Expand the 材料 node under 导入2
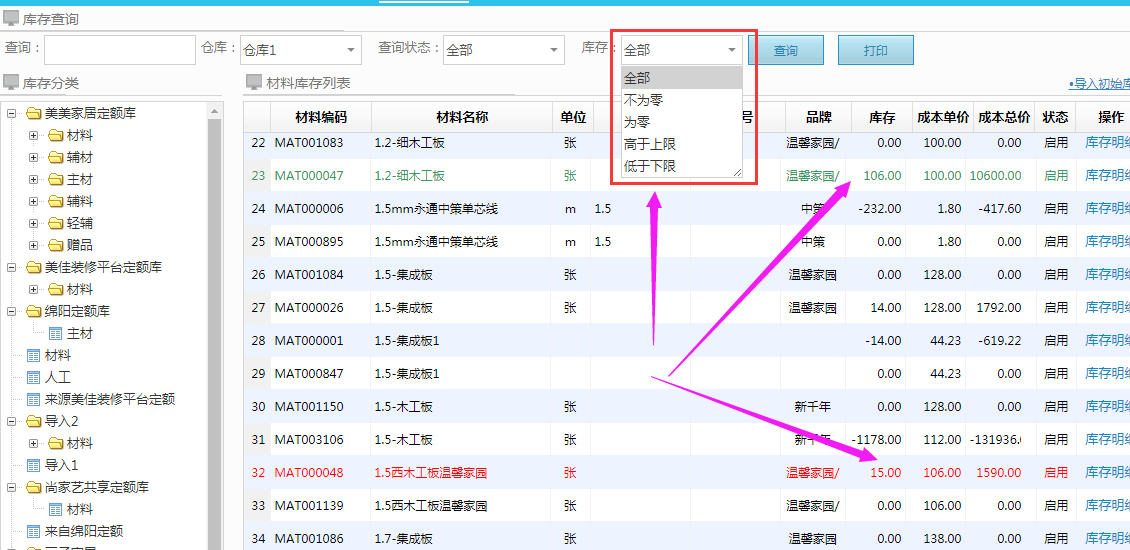1130x550 pixels. point(34,443)
